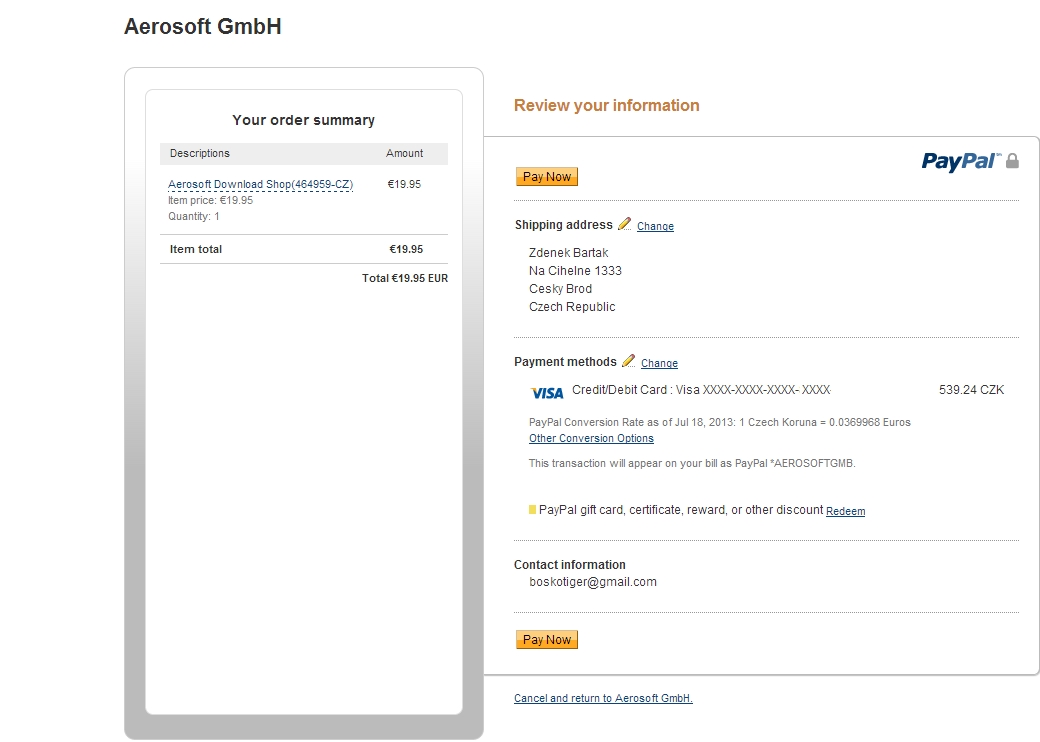
Task: Click the security padlock icon
Action: (x=1012, y=161)
